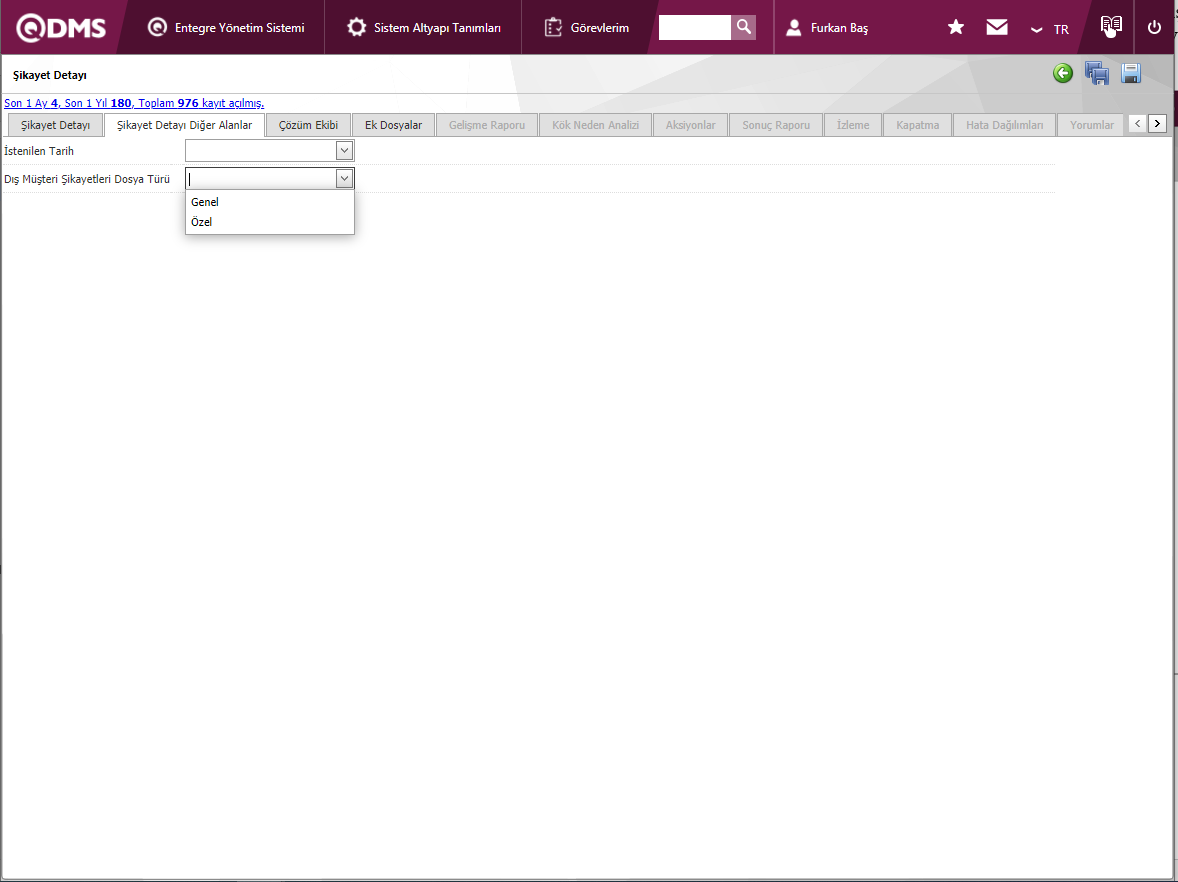Viewport: 1178px width, 882px height.
Task: Open the help book icon
Action: click(x=1110, y=27)
